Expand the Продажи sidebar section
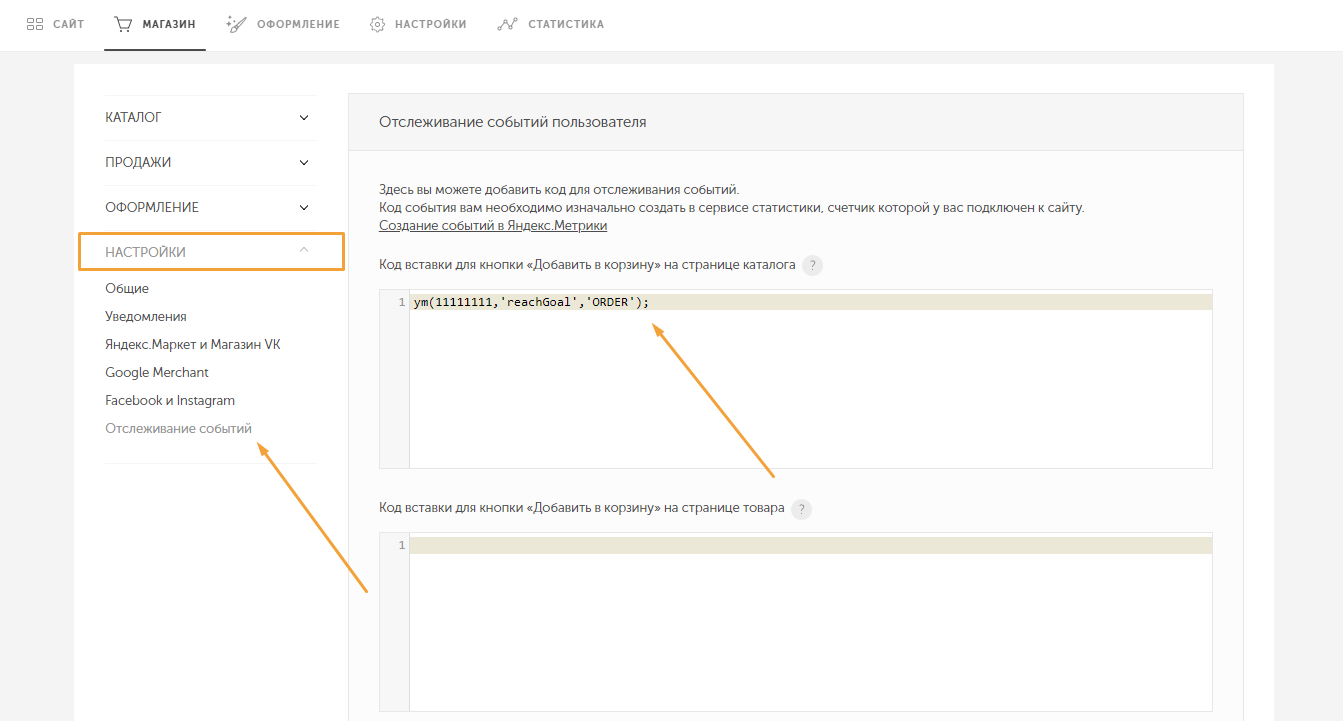Image resolution: width=1343 pixels, height=721 pixels. [210, 163]
